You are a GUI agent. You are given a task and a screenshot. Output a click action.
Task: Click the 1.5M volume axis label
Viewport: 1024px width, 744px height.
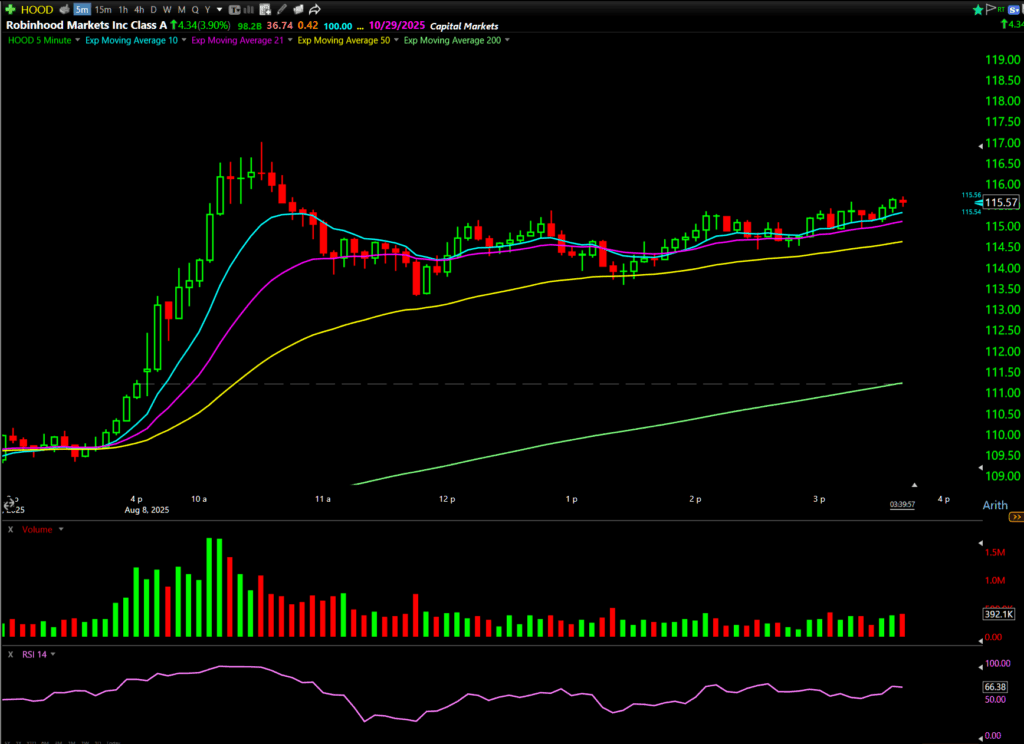pos(995,553)
